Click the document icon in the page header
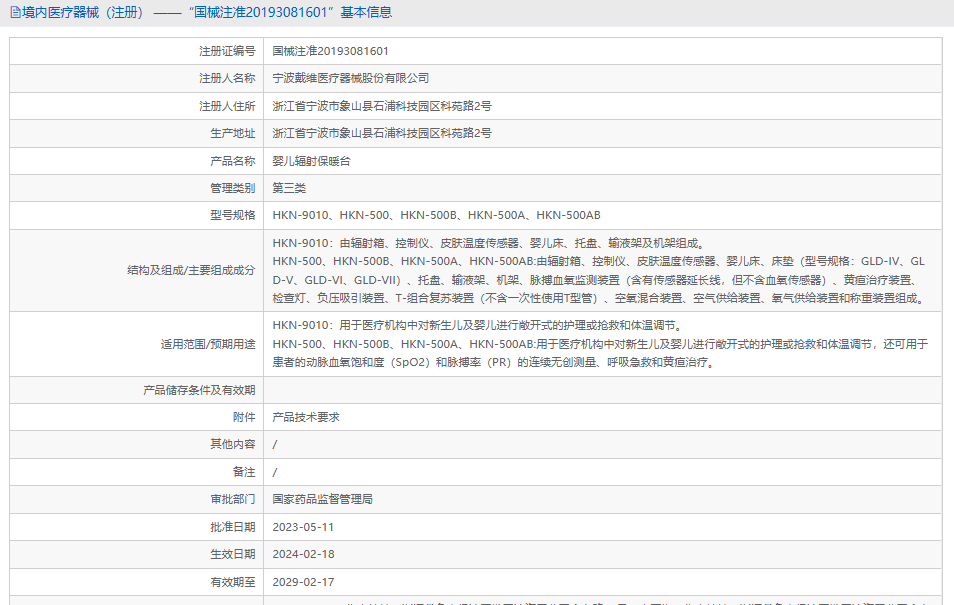 pos(16,12)
